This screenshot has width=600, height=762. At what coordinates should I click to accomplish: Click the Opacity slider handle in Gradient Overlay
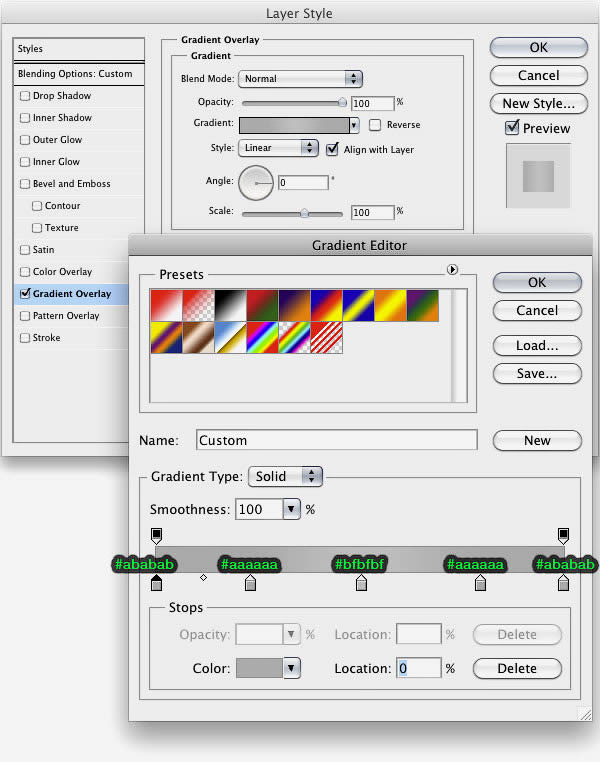point(342,102)
